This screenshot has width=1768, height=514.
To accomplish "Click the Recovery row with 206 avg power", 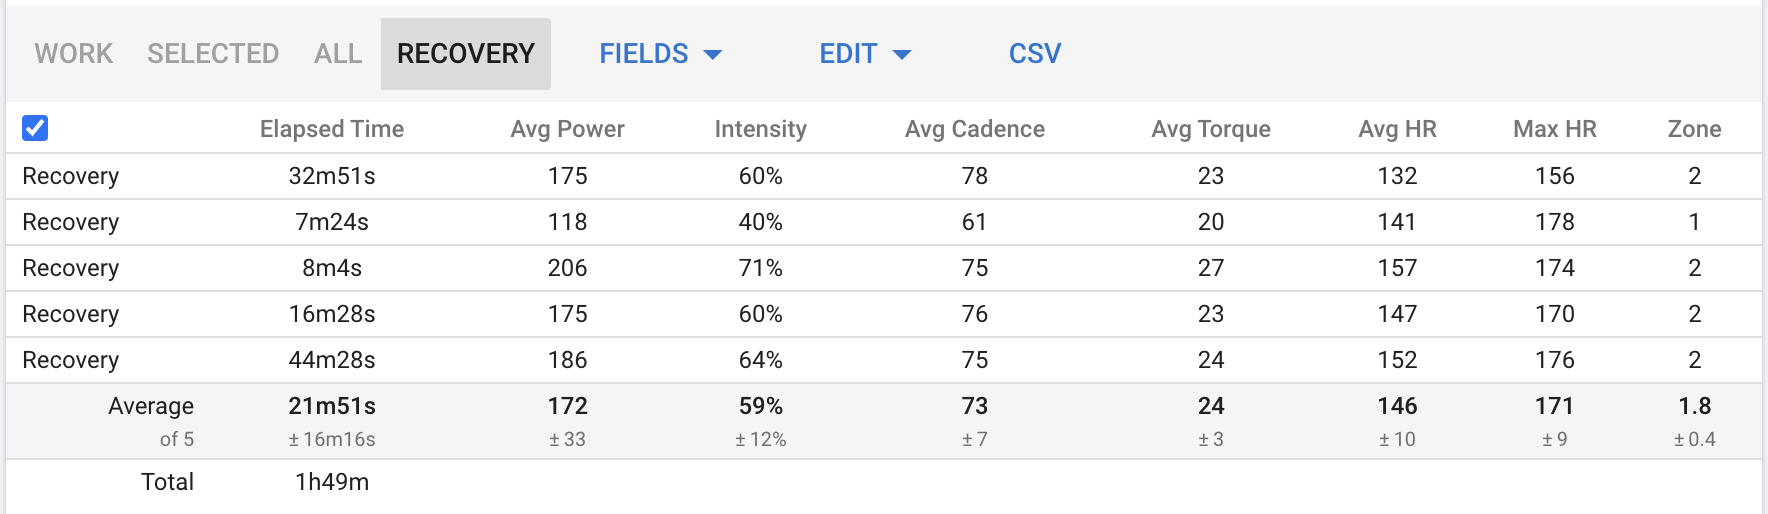I will click(71, 268).
